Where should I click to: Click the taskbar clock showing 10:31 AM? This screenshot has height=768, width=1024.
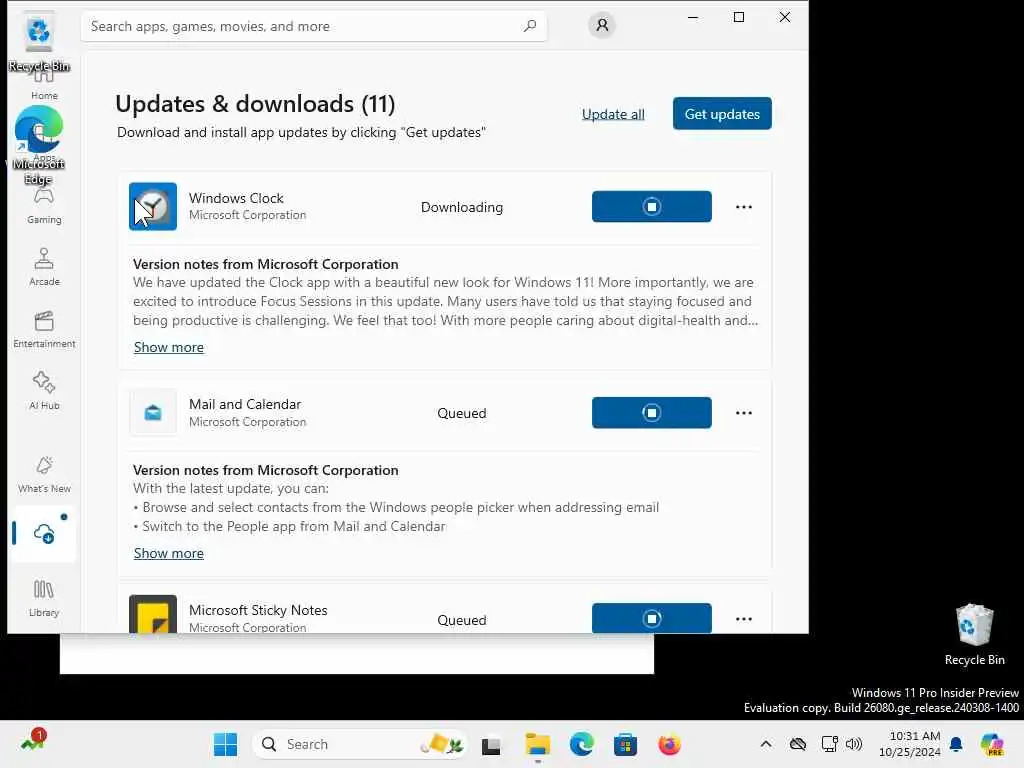click(909, 744)
